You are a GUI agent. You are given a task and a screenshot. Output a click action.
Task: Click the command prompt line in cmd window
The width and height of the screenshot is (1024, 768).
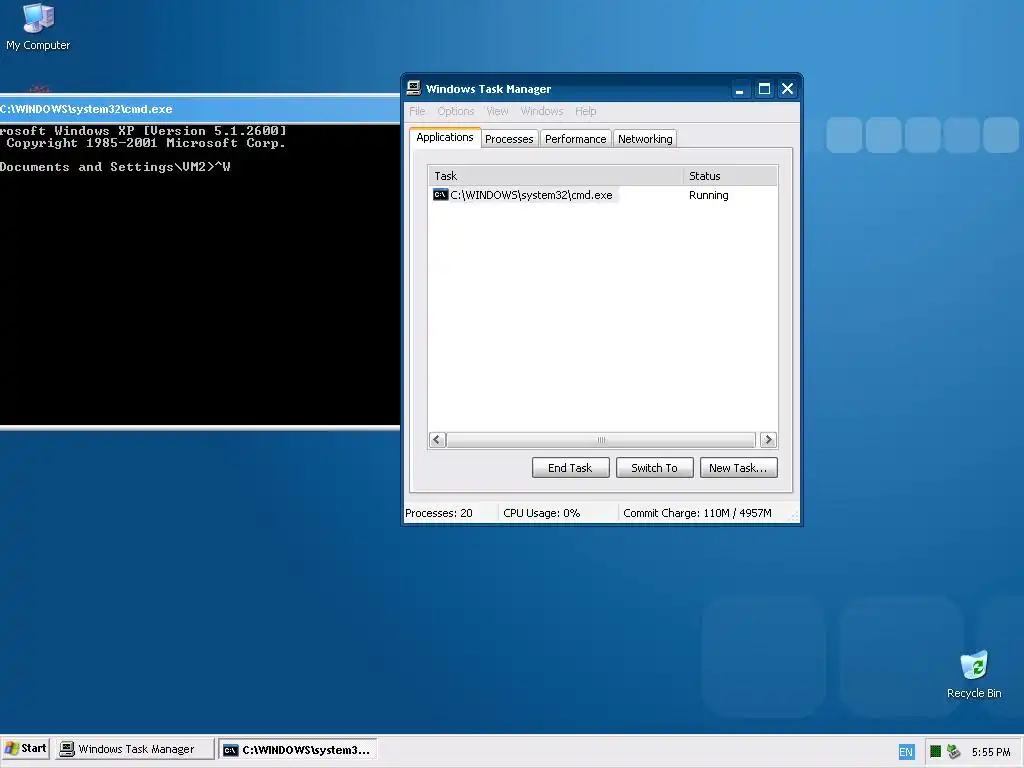115,167
